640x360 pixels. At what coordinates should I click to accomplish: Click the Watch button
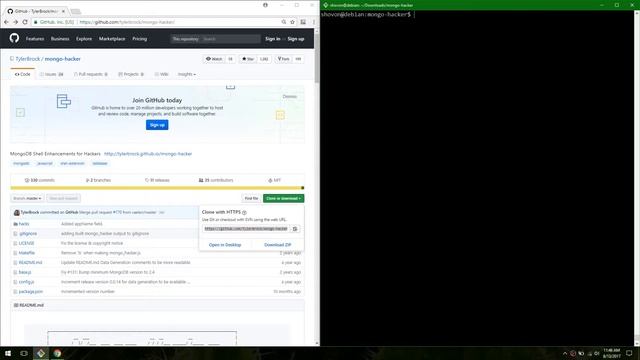click(x=214, y=59)
